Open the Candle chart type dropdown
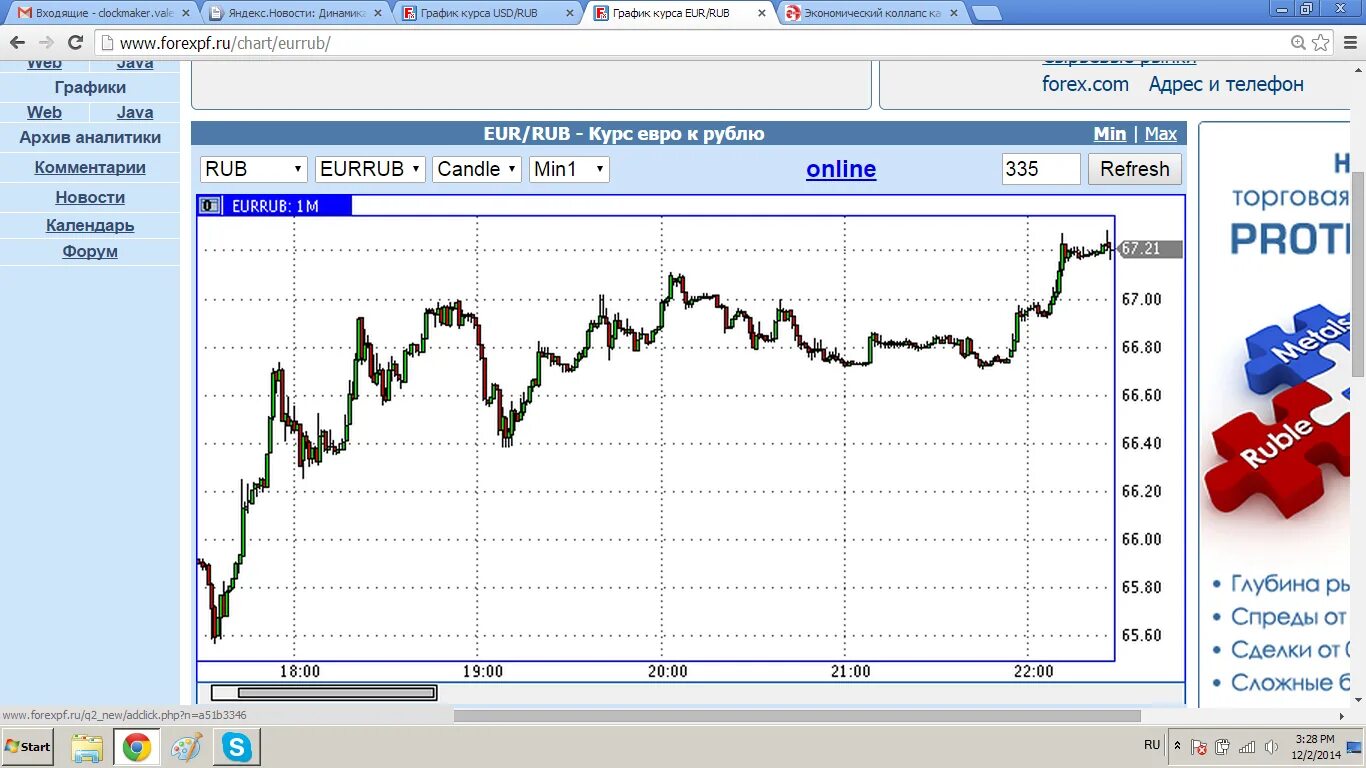This screenshot has width=1366, height=768. (477, 169)
